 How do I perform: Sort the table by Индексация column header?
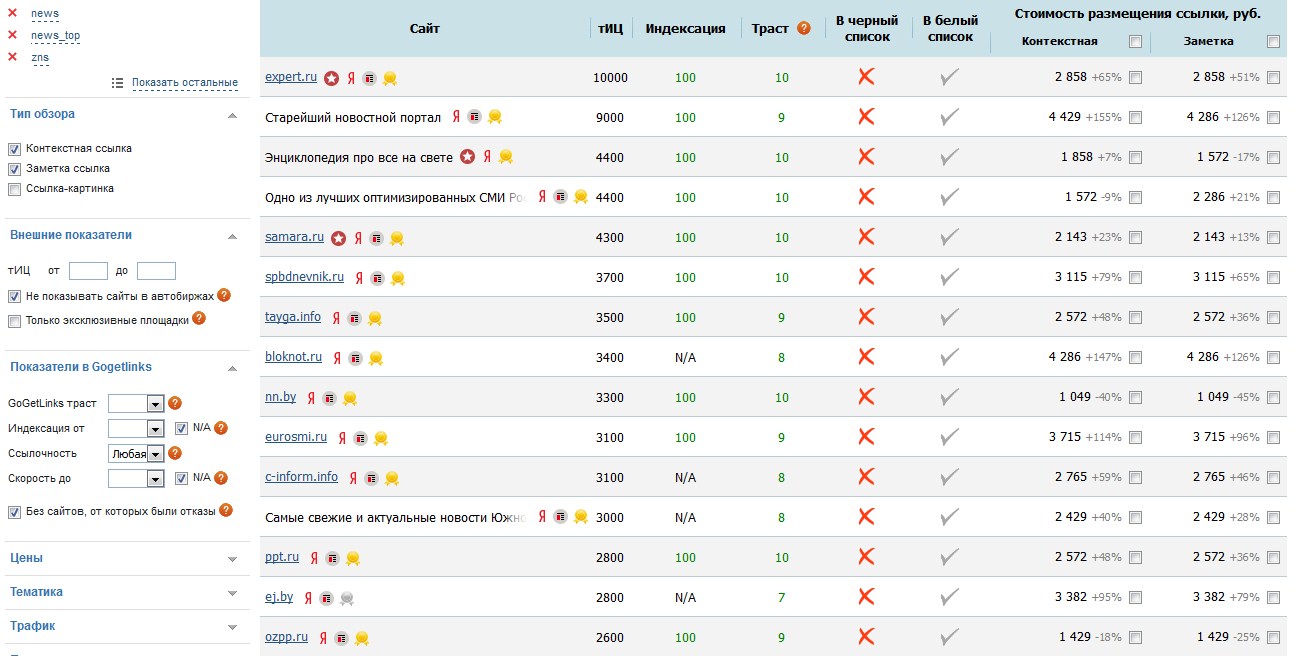click(x=685, y=29)
